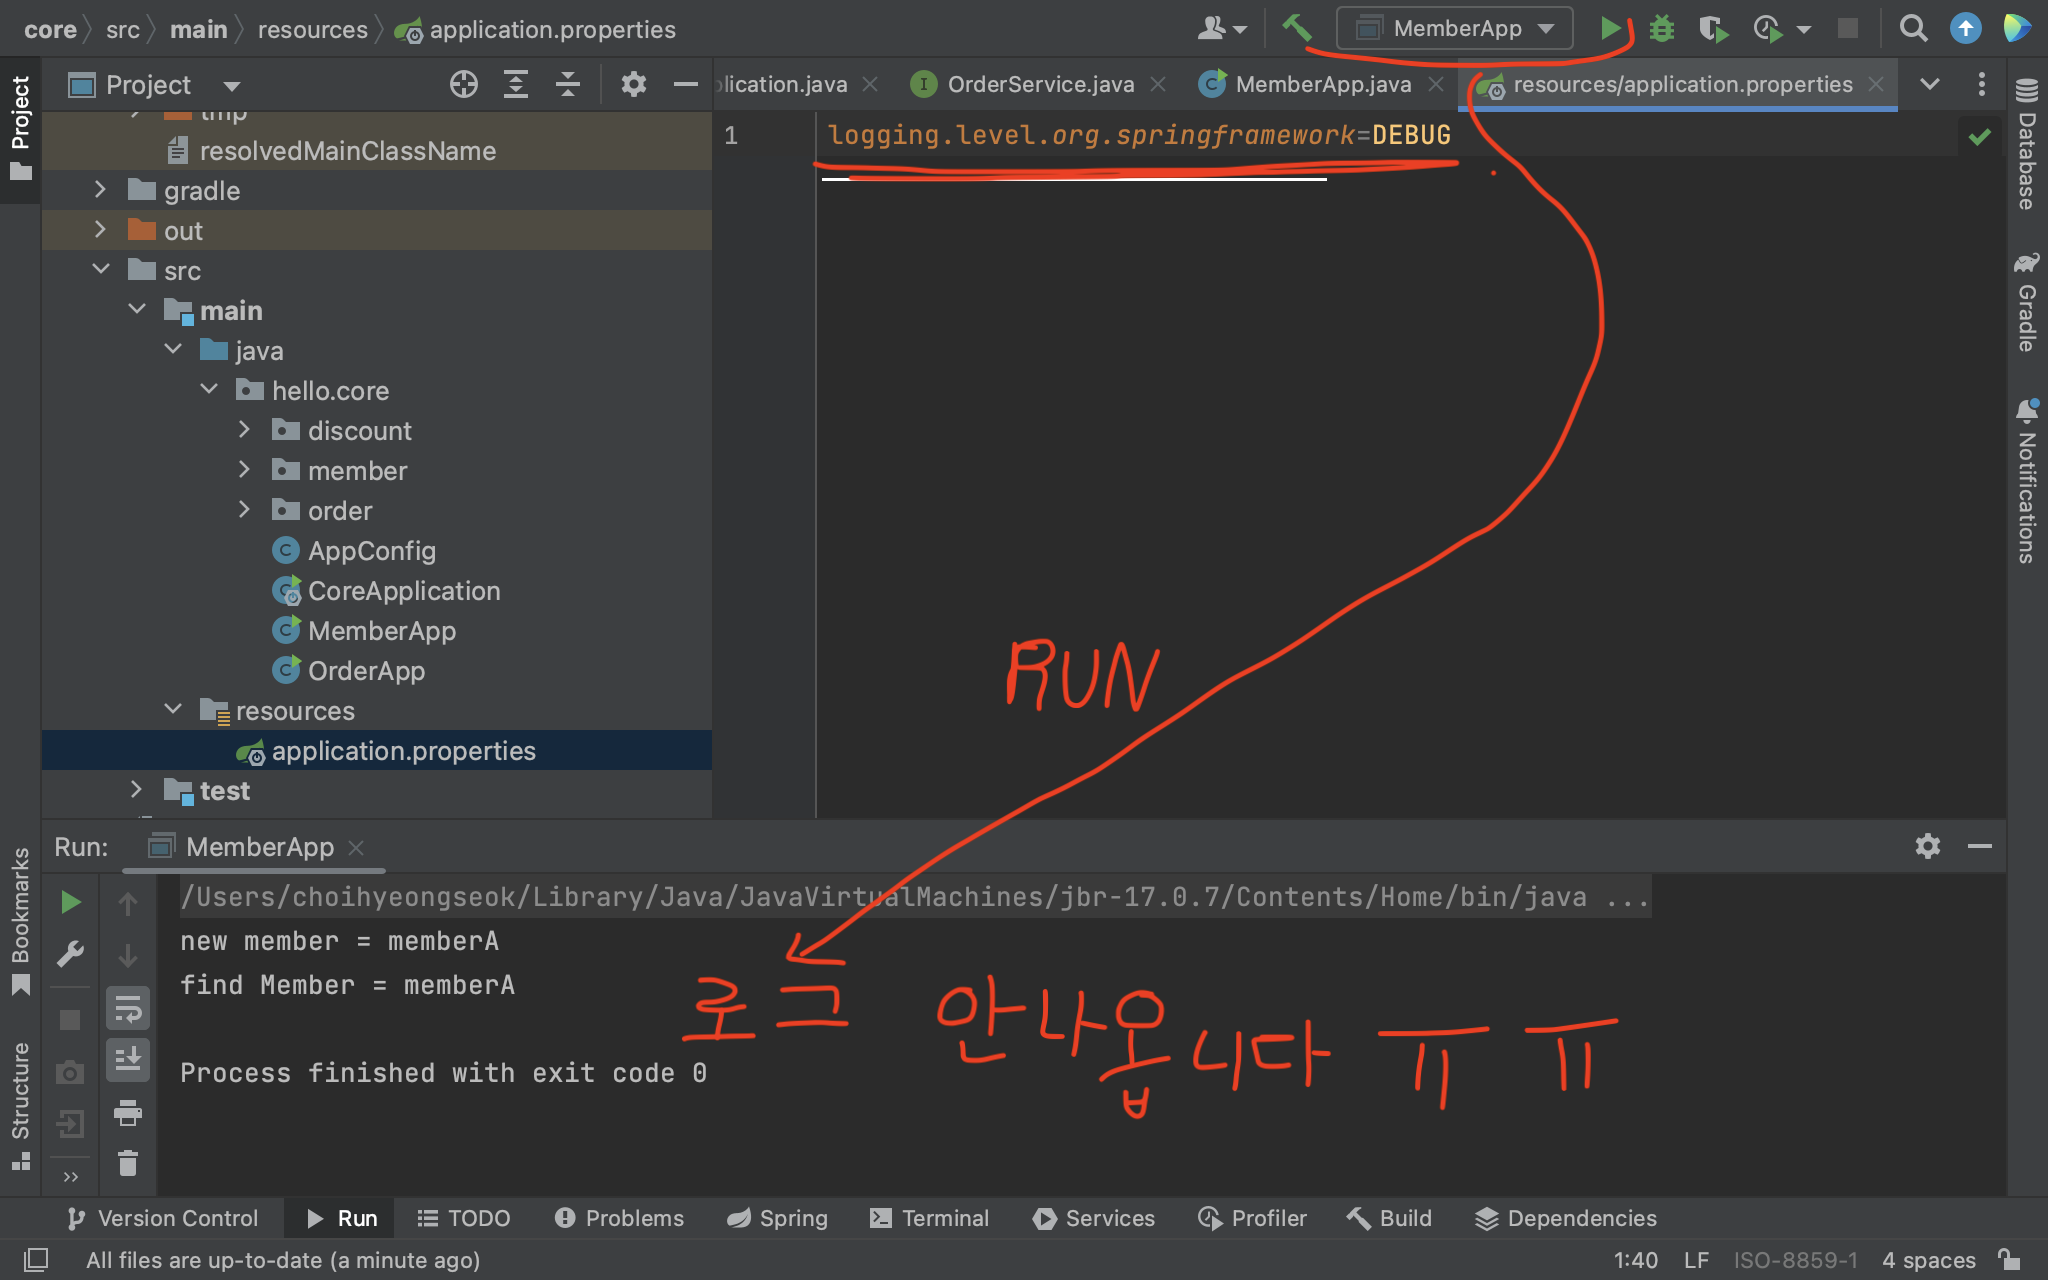The image size is (2048, 1280).
Task: Open run configuration wrench in Run panel
Action: click(70, 955)
